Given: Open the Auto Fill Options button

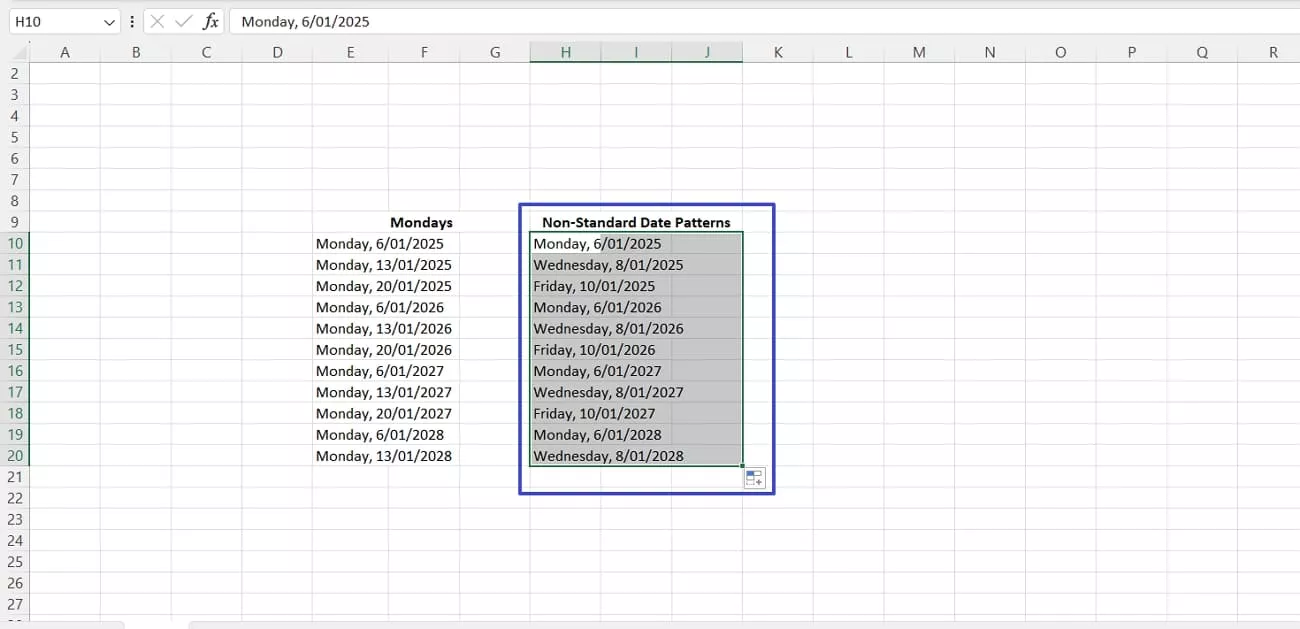Looking at the screenshot, I should [x=754, y=478].
